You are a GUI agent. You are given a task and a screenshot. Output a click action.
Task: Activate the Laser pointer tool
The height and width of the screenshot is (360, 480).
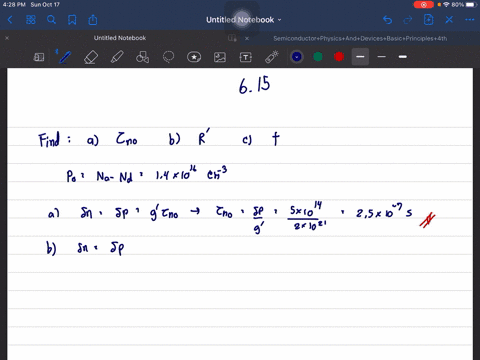tap(272, 57)
